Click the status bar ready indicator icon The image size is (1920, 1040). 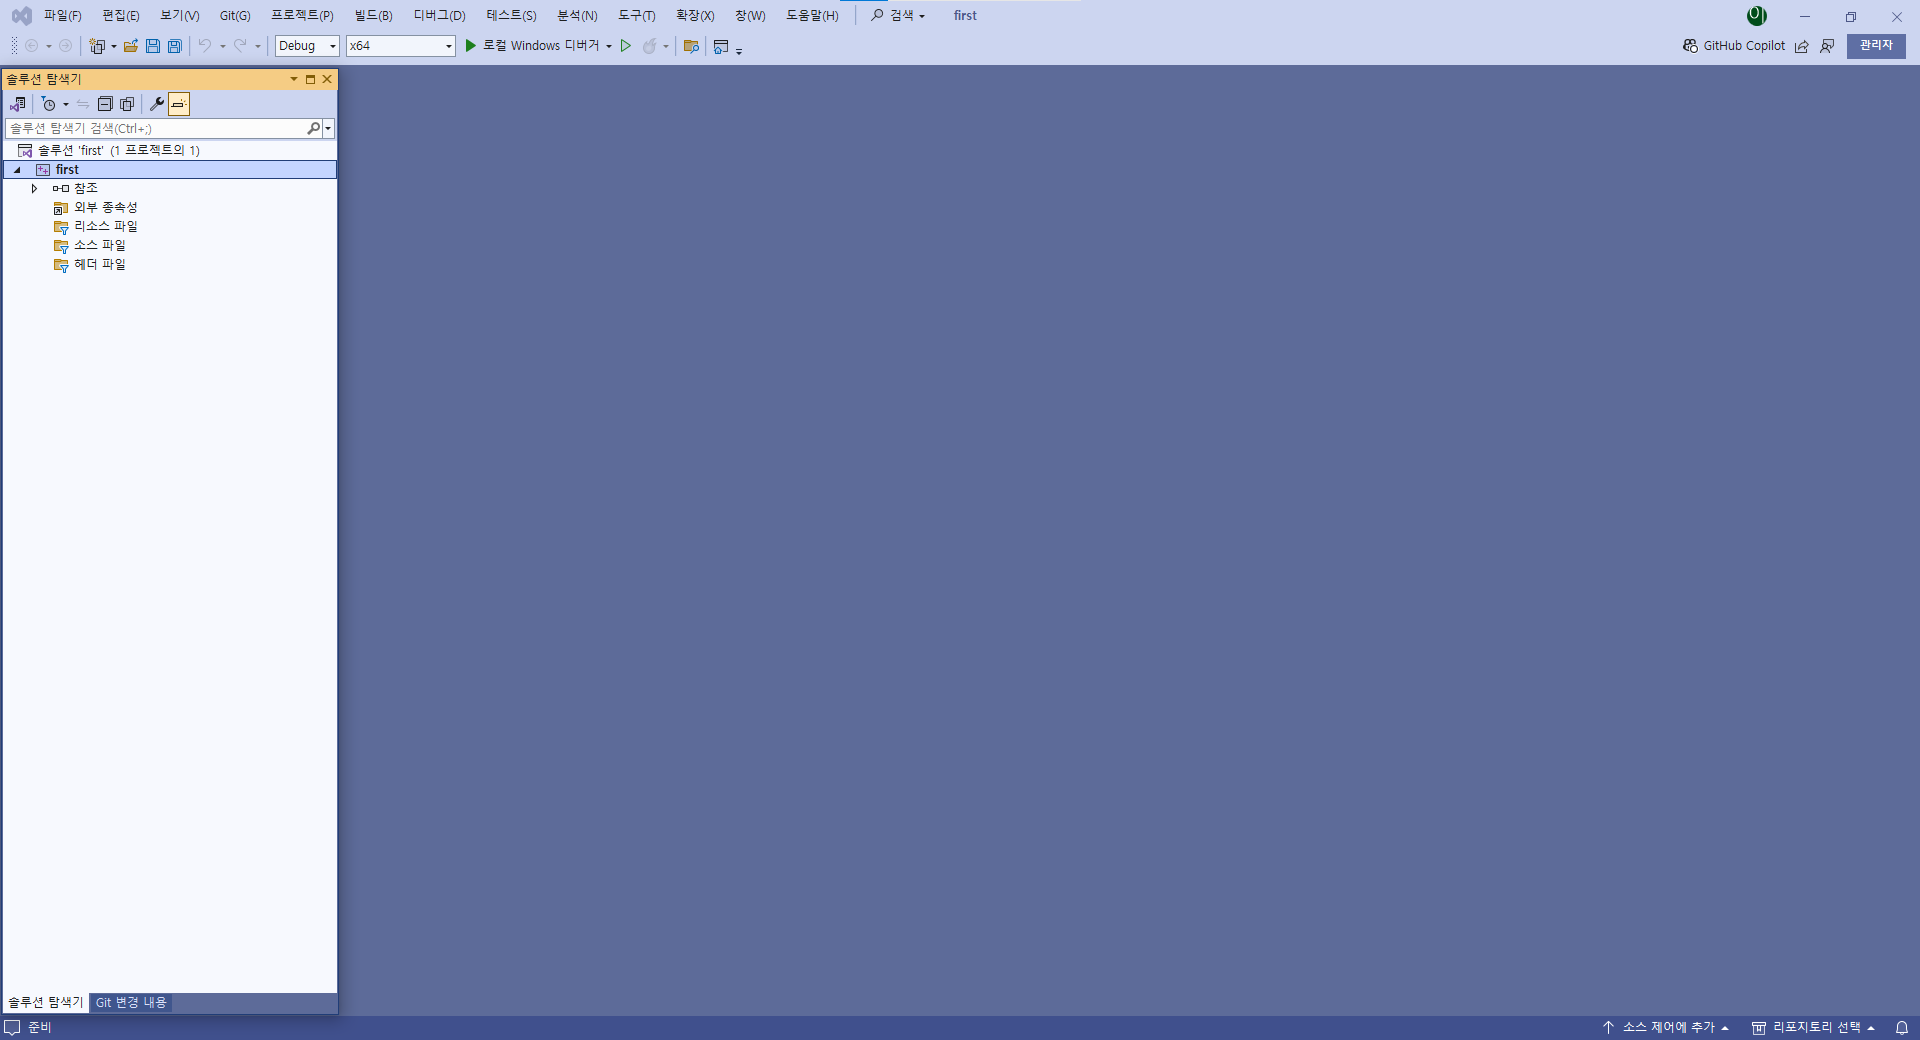12,1028
